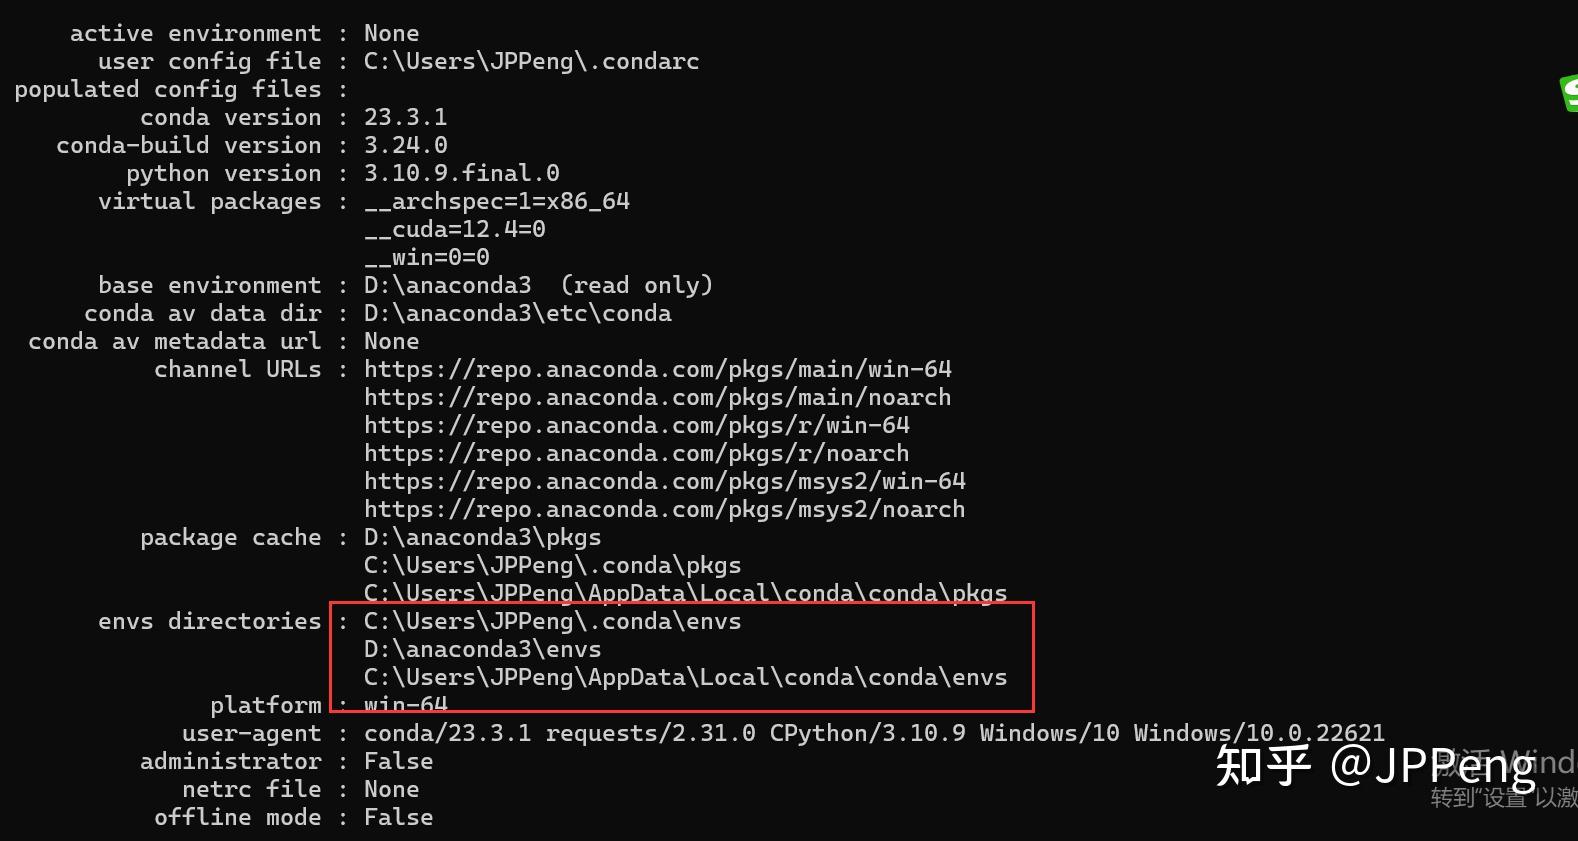Click the @JPPeng watermark username

point(1432,766)
